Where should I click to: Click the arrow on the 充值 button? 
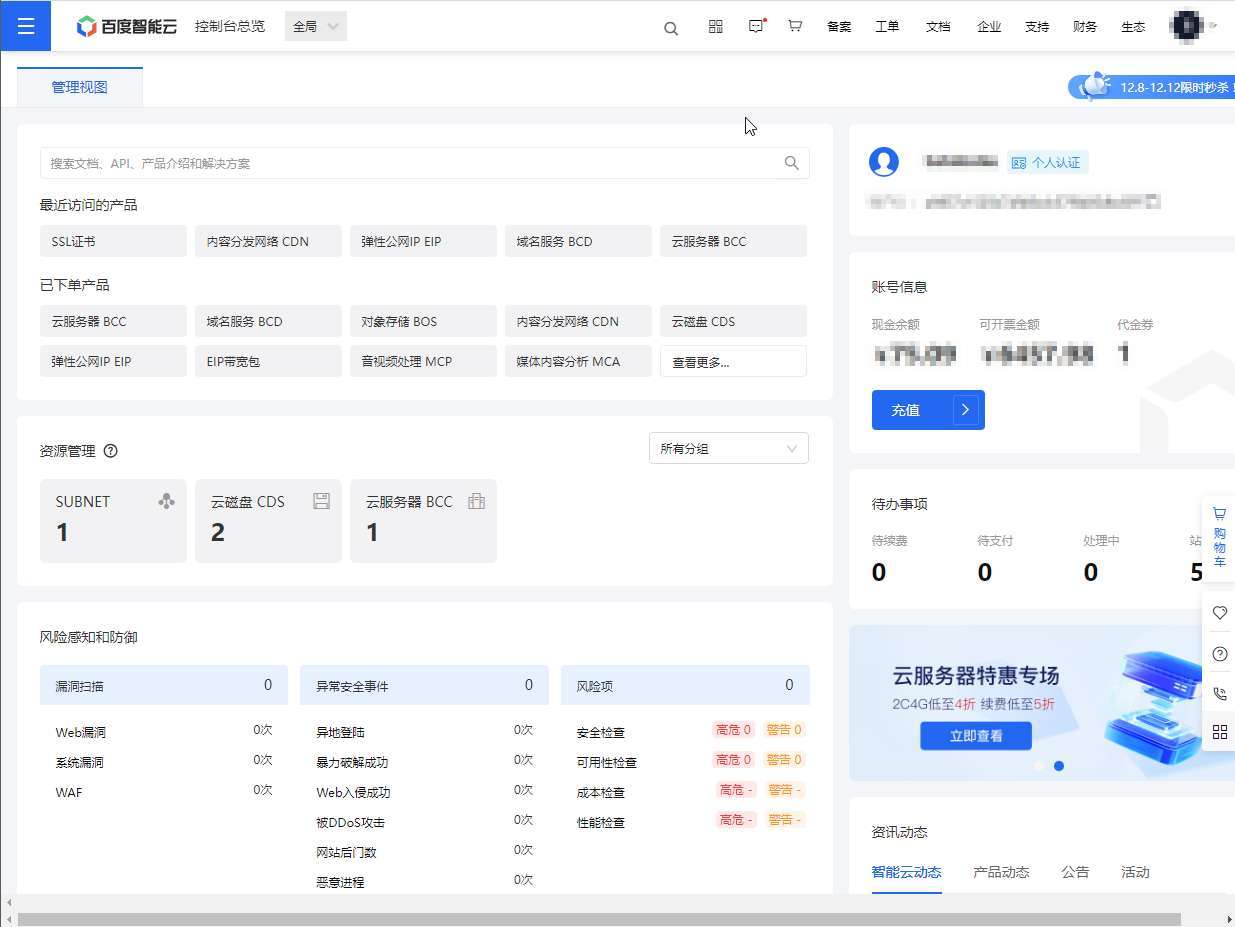click(x=965, y=410)
